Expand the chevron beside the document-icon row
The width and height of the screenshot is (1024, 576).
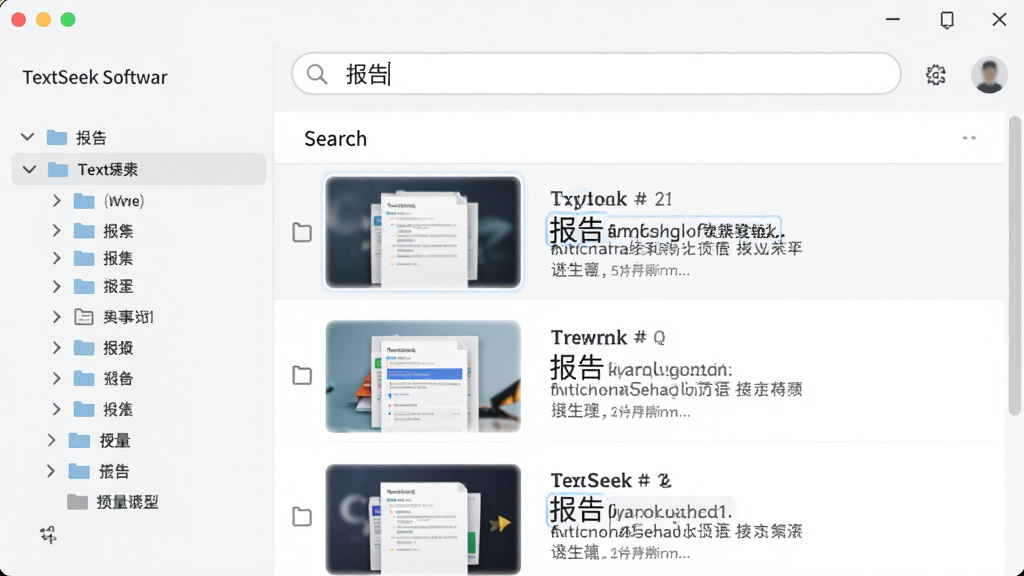pos(57,317)
